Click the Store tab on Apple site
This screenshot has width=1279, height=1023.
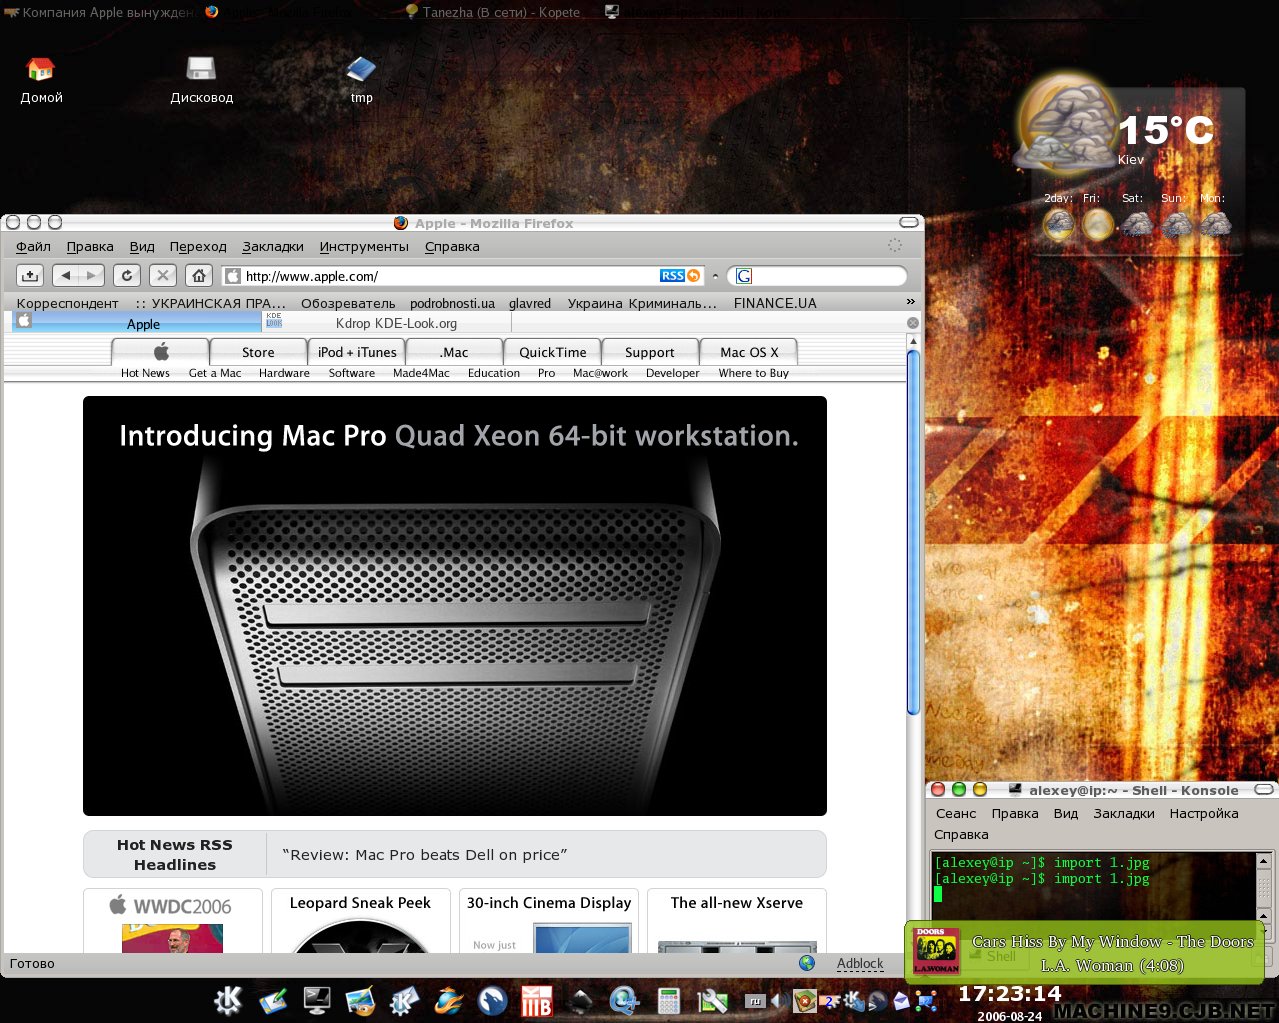[258, 352]
